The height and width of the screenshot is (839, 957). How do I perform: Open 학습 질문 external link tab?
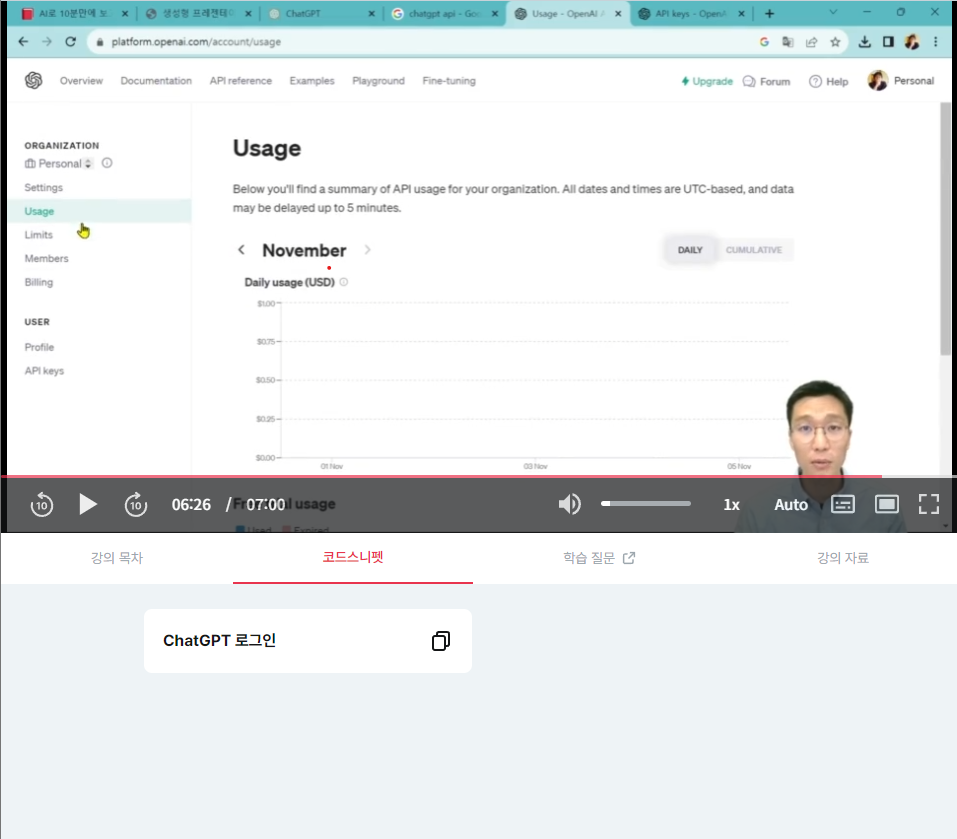[599, 558]
